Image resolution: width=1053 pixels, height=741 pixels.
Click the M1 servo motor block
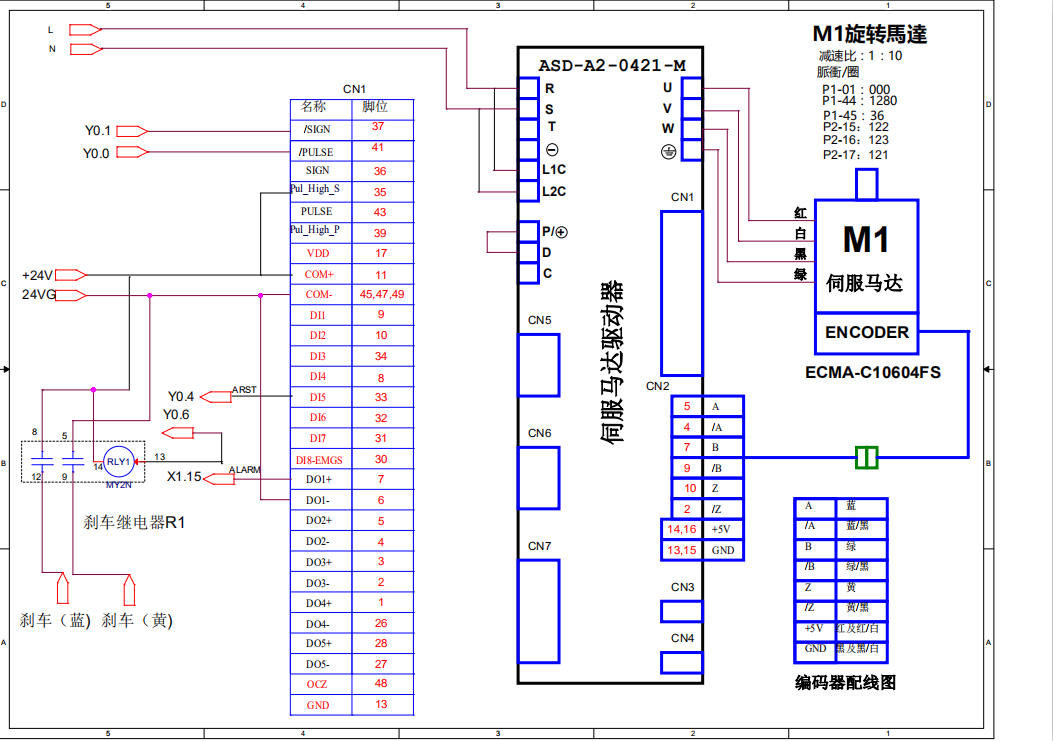click(x=866, y=256)
